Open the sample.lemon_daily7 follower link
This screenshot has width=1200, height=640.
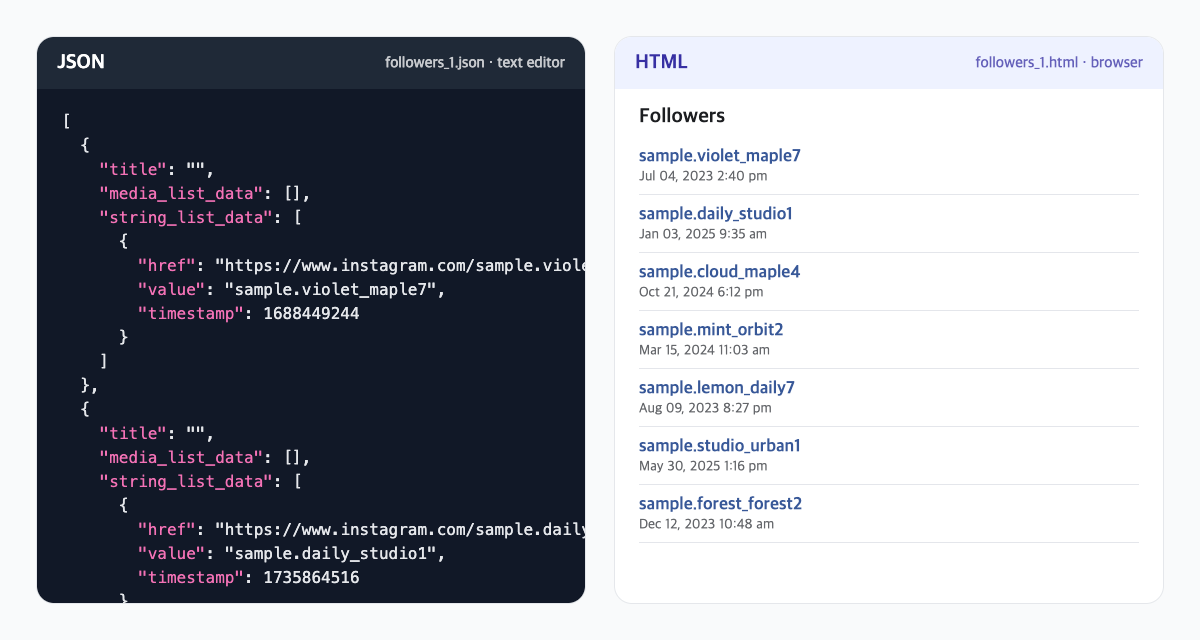716,388
